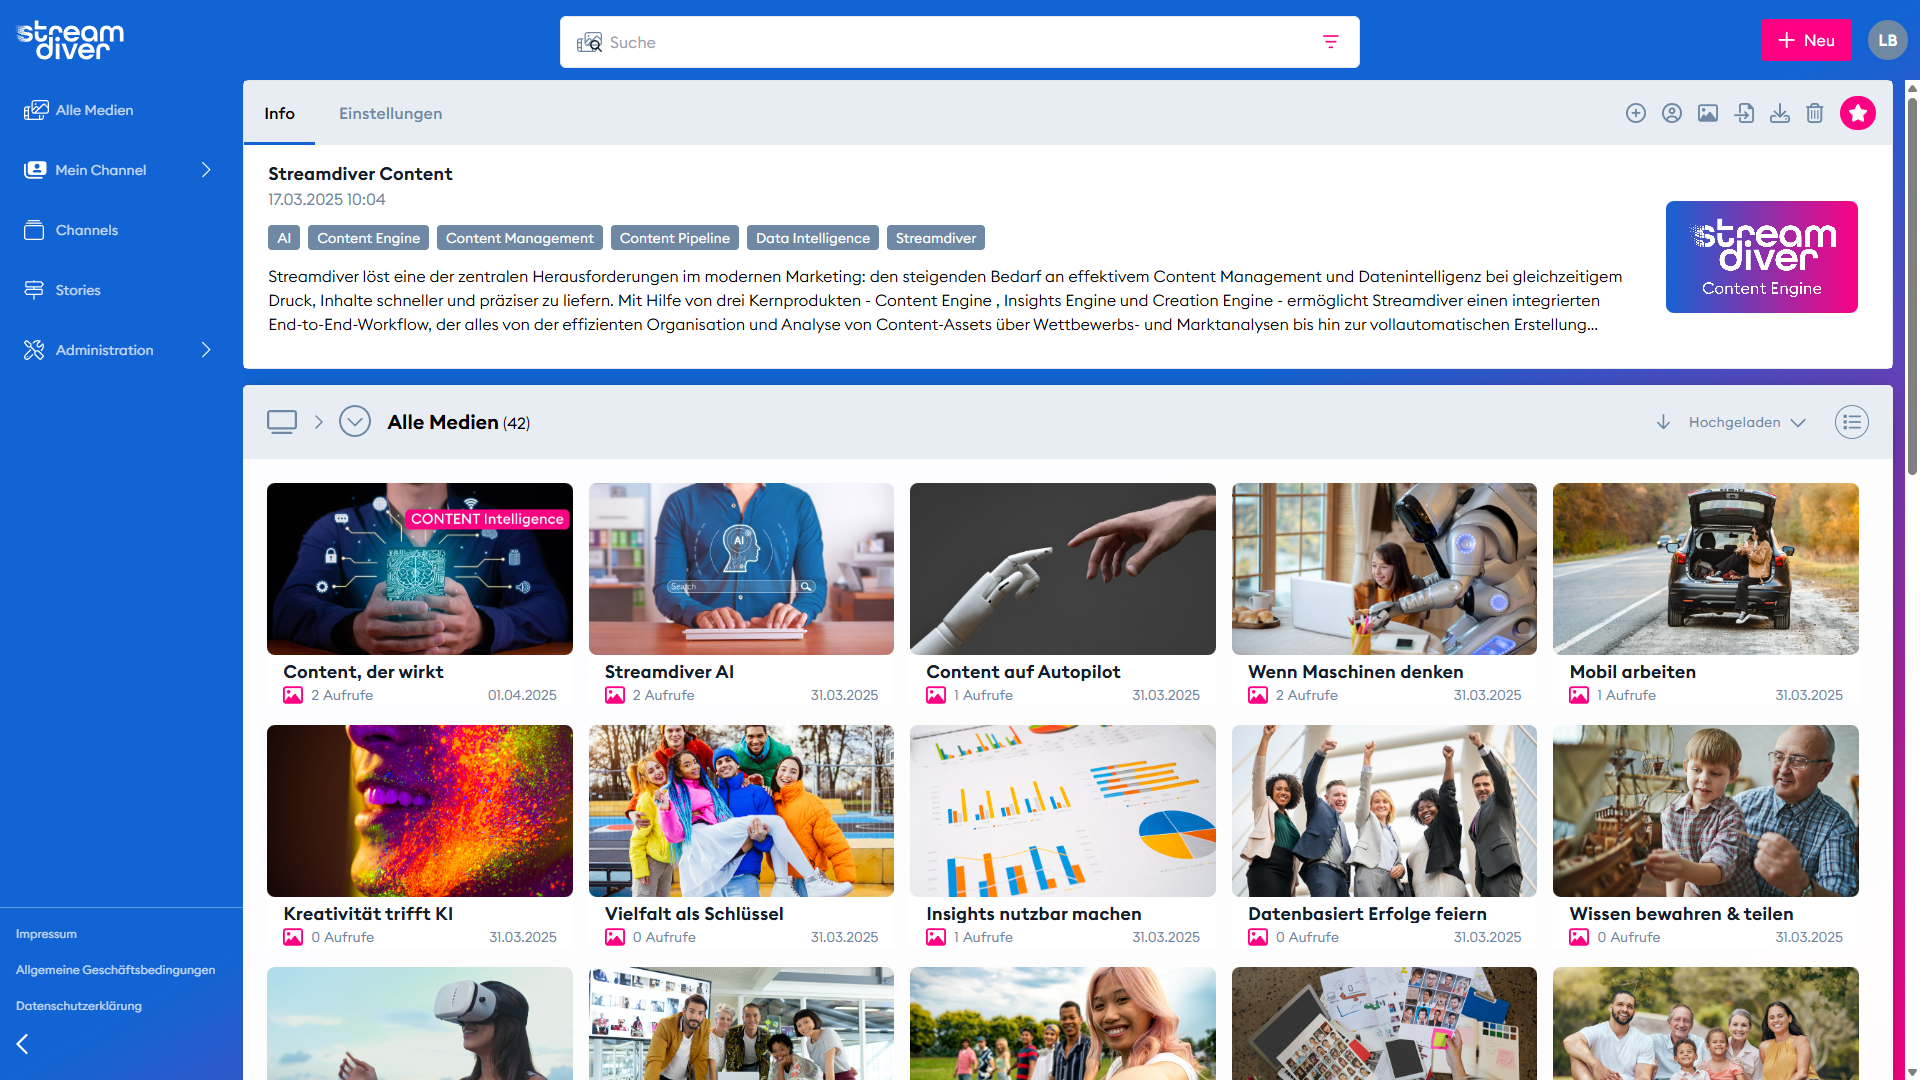Open the Hochgeladen sort dropdown
This screenshot has width=1920, height=1080.
[1747, 422]
